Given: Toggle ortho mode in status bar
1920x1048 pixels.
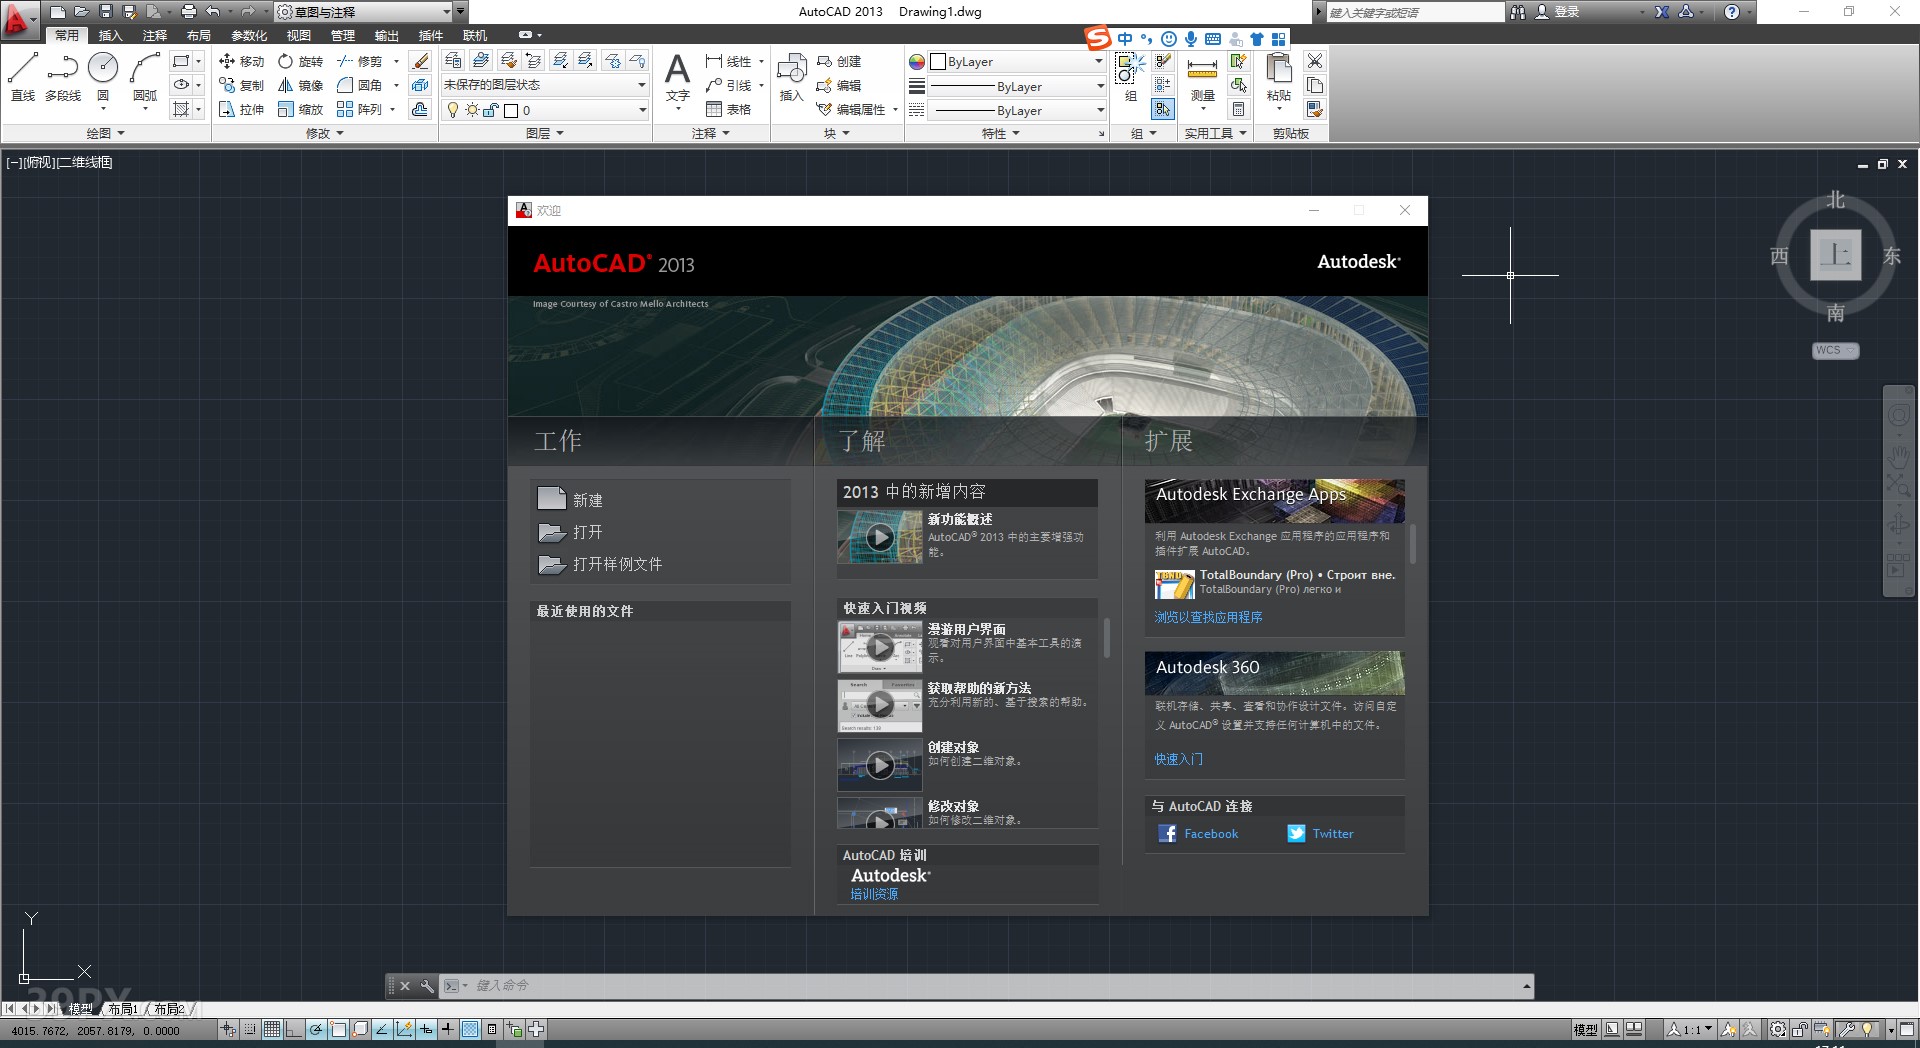Looking at the screenshot, I should tap(293, 1030).
